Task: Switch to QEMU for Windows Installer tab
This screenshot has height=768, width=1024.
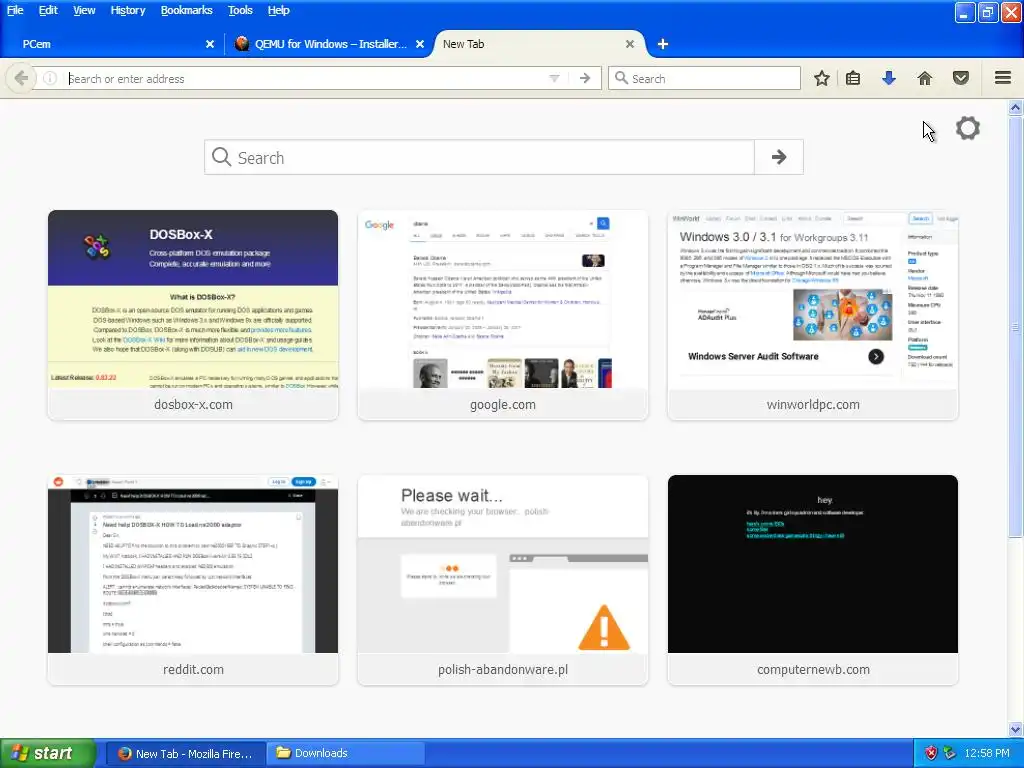Action: [x=328, y=44]
